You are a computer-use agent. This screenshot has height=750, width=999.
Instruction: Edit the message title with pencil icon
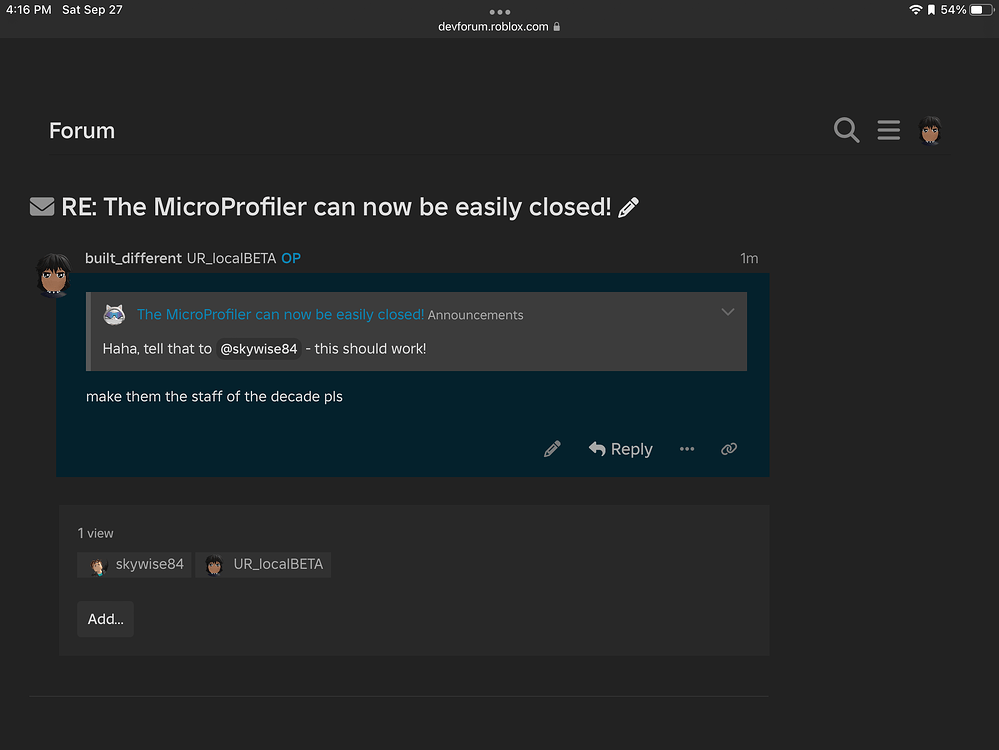coord(628,207)
